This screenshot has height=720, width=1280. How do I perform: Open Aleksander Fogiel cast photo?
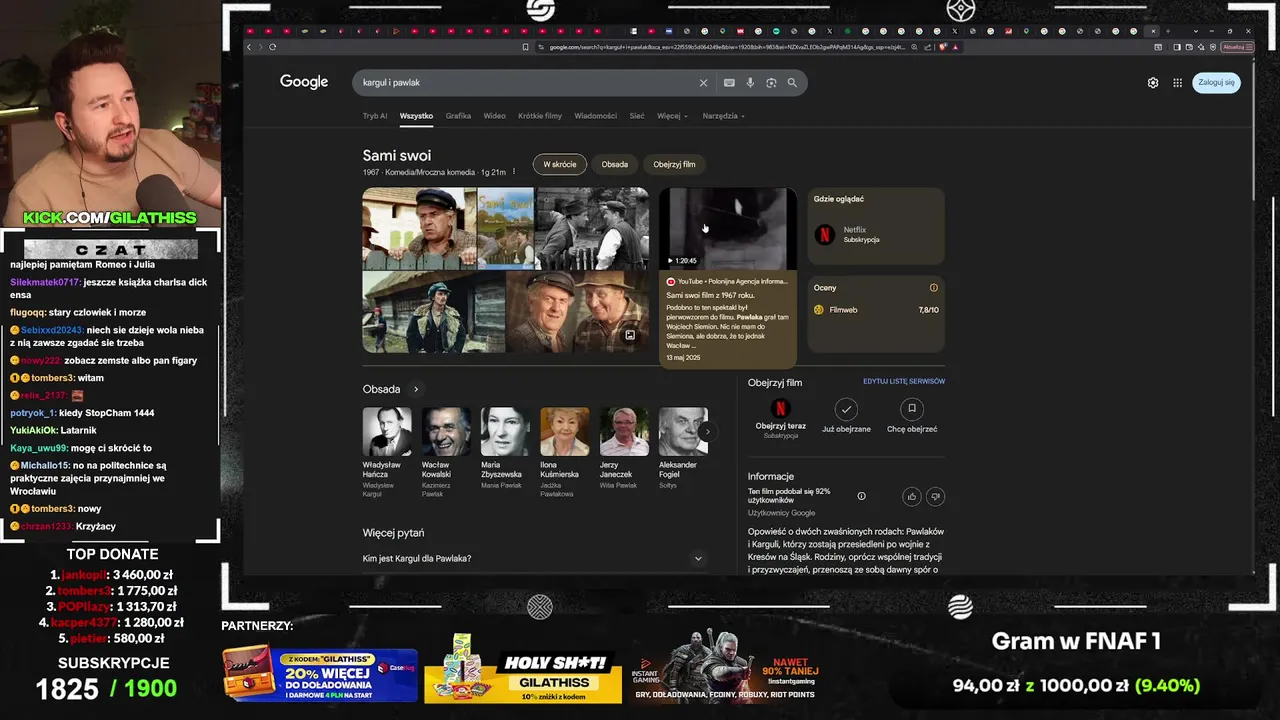(683, 431)
